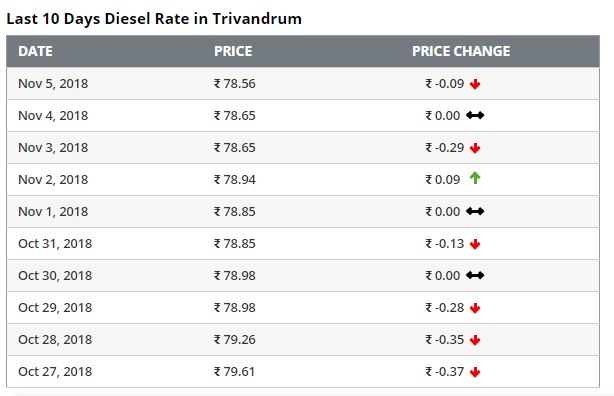Screen dimensions: 614x396
Task: Select the Nov 5, 2018 date cell
Action: (x=53, y=83)
